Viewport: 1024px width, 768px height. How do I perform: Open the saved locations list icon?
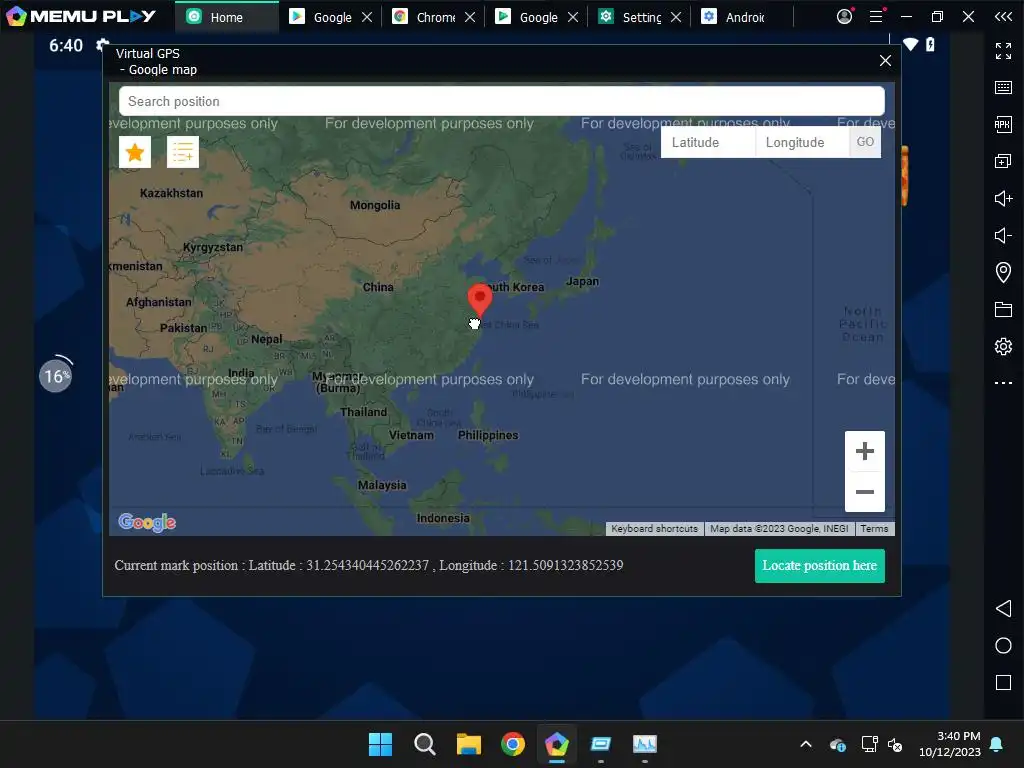(x=183, y=152)
